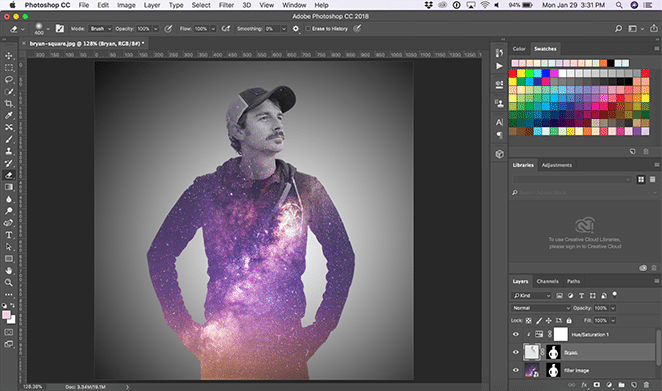
Task: Select the Brush tool in the toolbox
Action: coord(8,139)
